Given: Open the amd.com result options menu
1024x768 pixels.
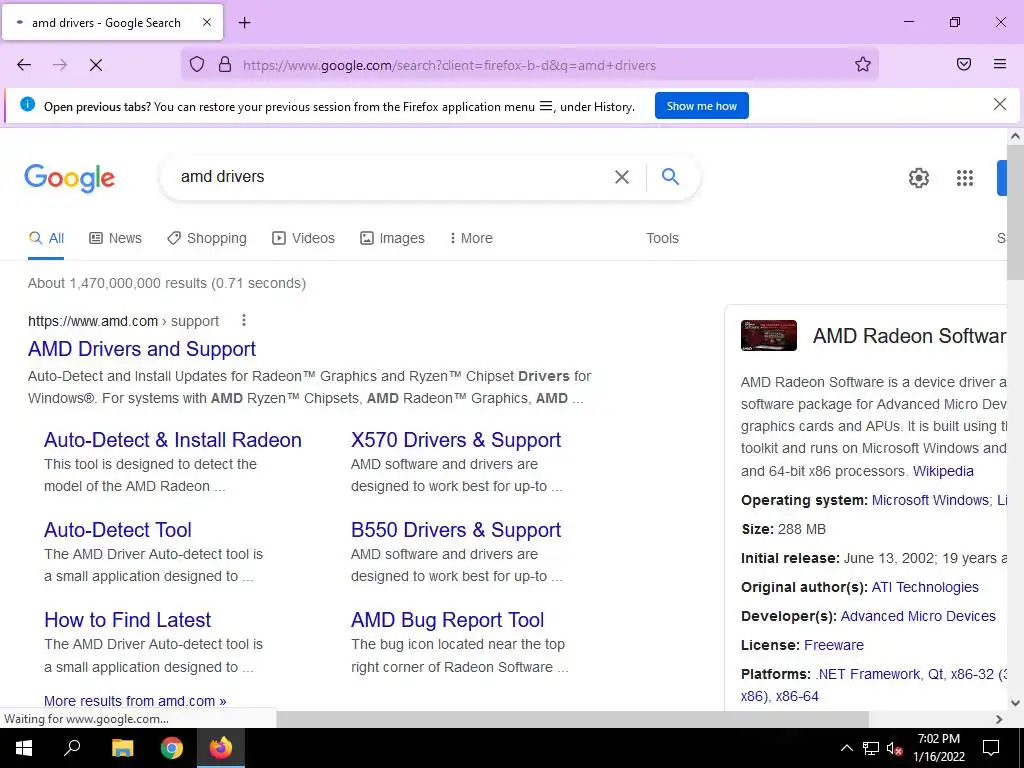Looking at the screenshot, I should [x=244, y=320].
